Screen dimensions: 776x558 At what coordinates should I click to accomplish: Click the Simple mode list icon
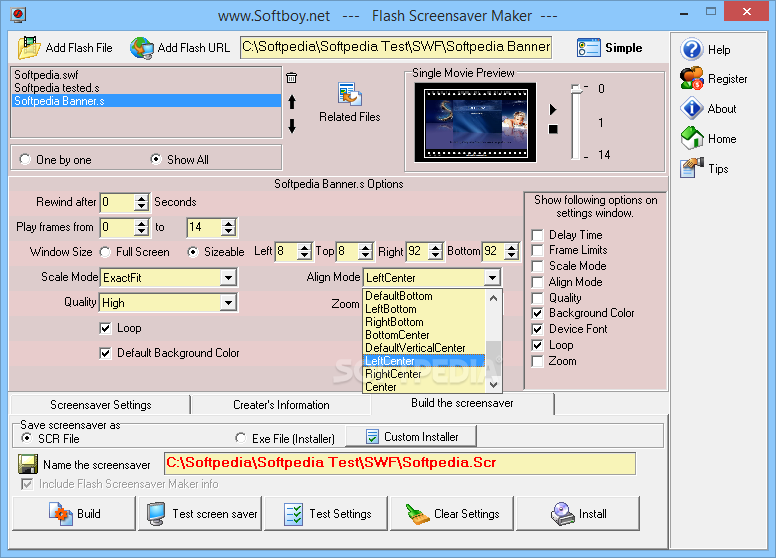pos(588,48)
